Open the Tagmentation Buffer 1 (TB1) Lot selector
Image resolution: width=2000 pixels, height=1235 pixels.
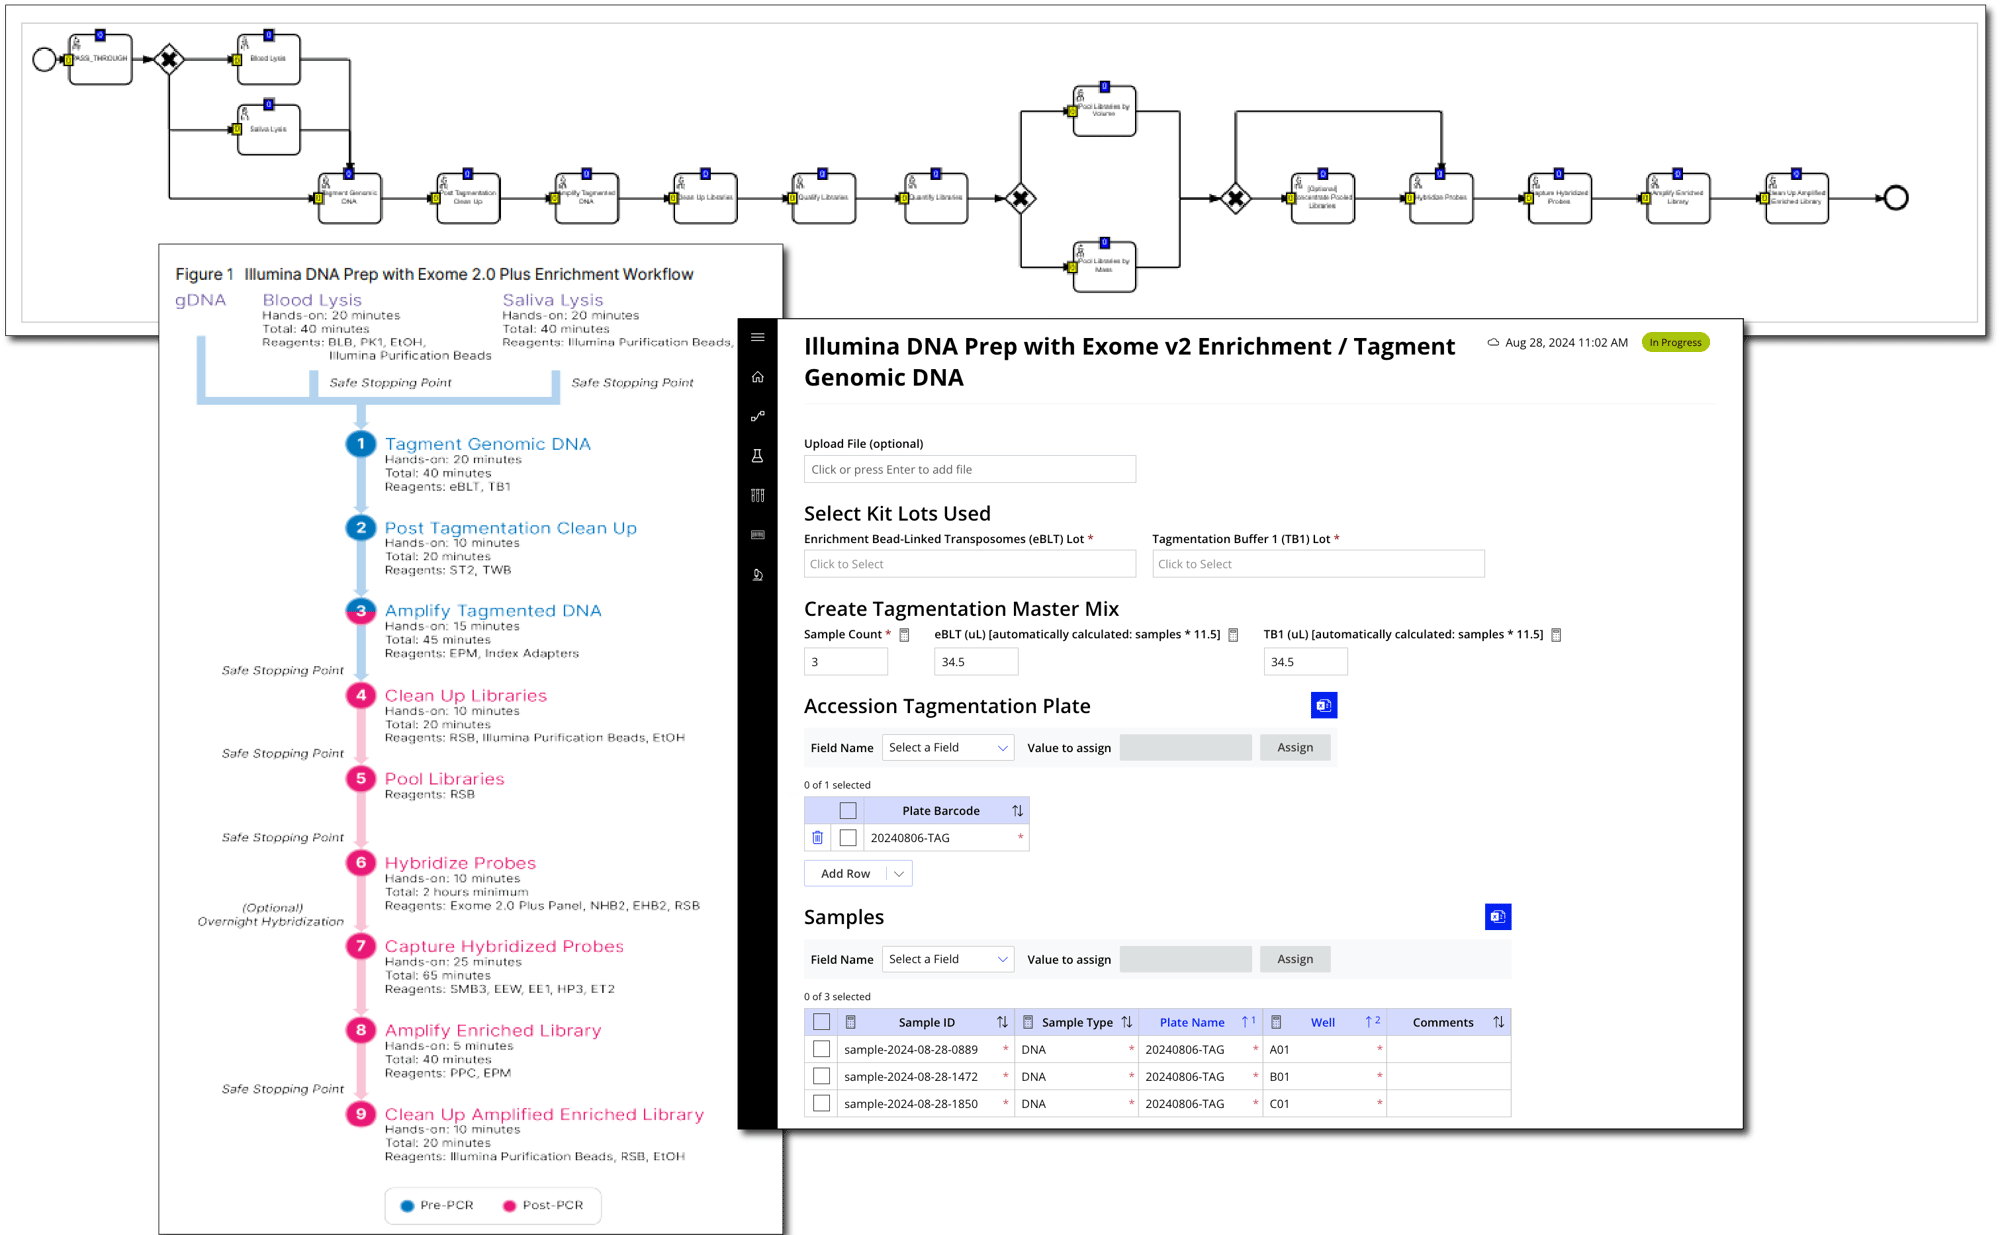click(1318, 564)
